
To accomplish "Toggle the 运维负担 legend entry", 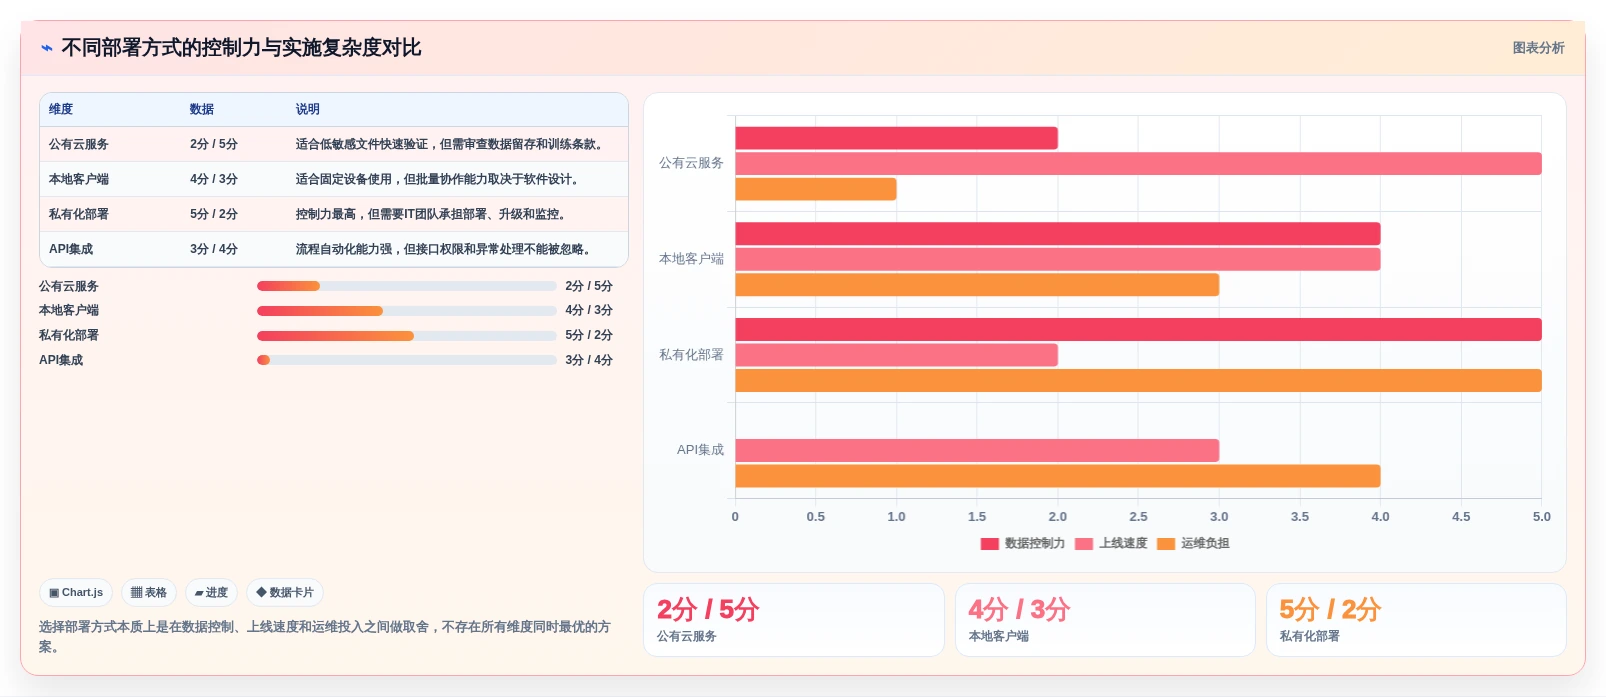I will (x=1193, y=543).
